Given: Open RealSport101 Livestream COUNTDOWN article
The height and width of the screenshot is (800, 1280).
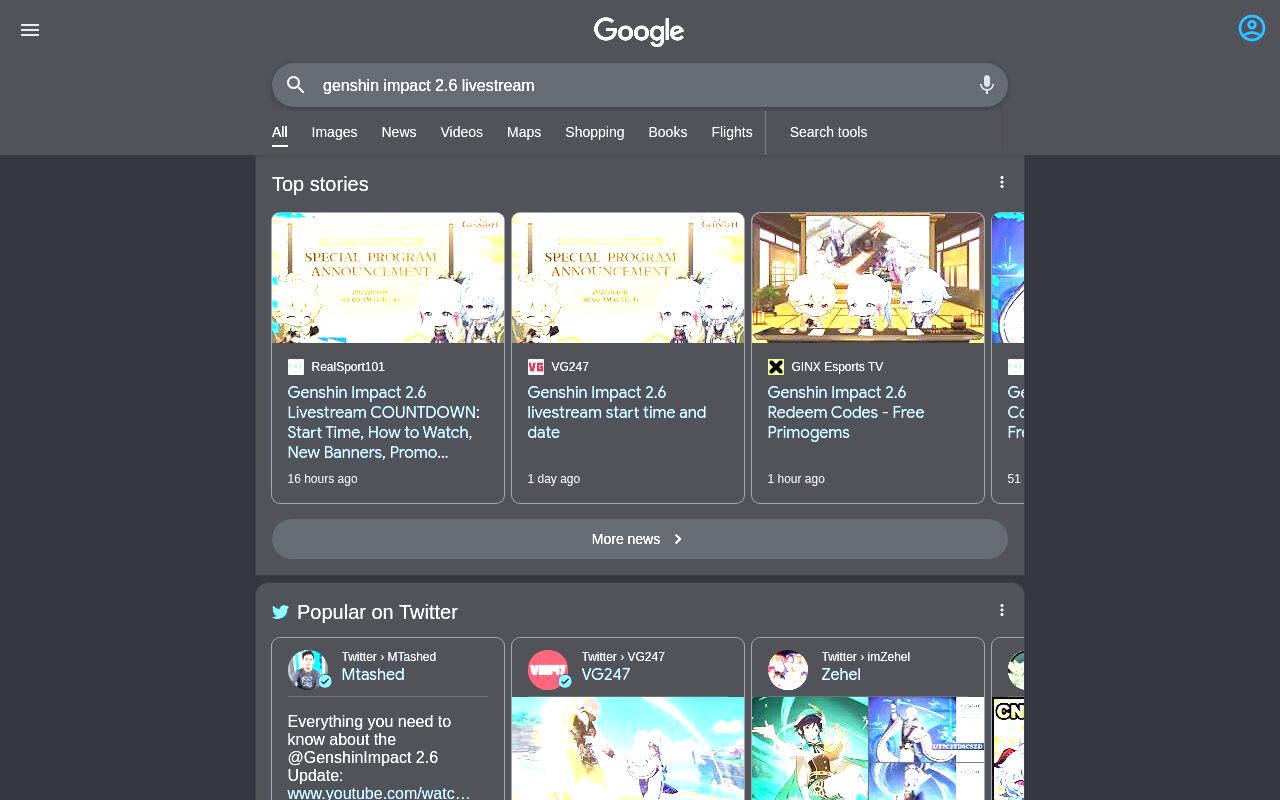Looking at the screenshot, I should pos(386,422).
